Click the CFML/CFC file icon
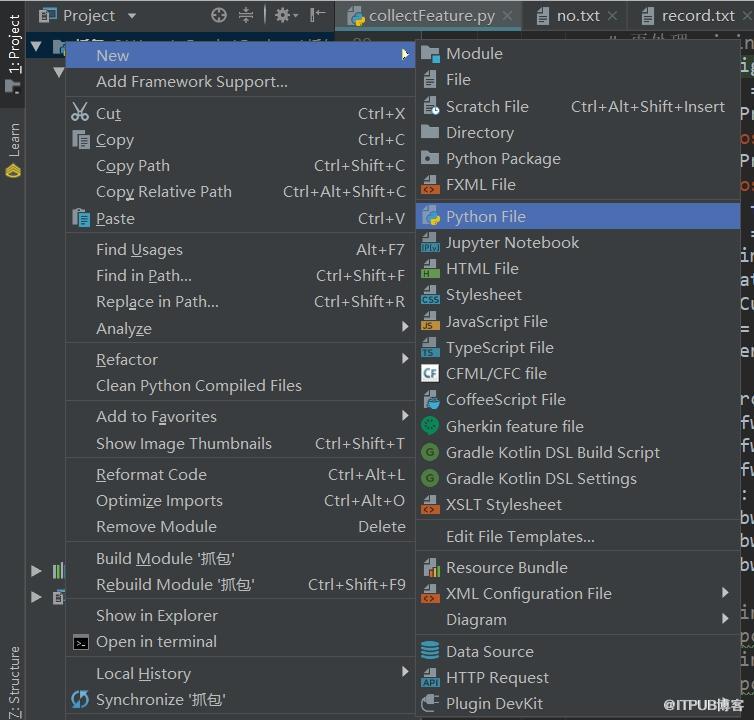Screen dimensions: 754x720 (x=430, y=373)
